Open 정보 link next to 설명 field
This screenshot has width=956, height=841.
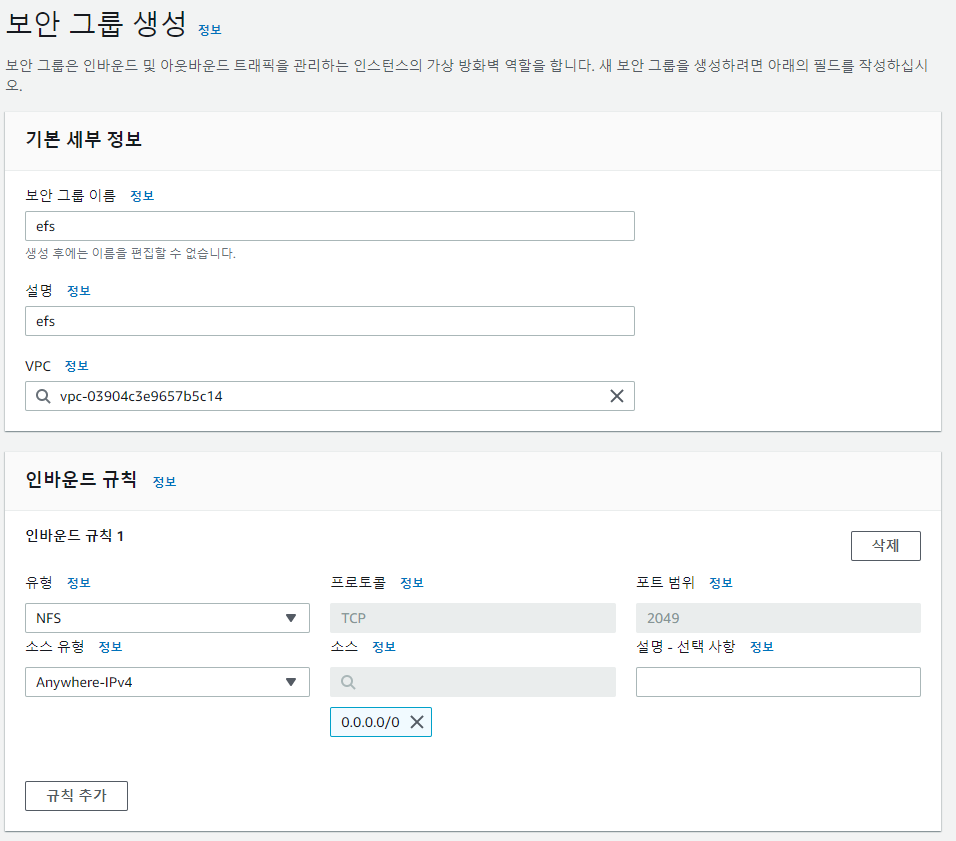(79, 291)
